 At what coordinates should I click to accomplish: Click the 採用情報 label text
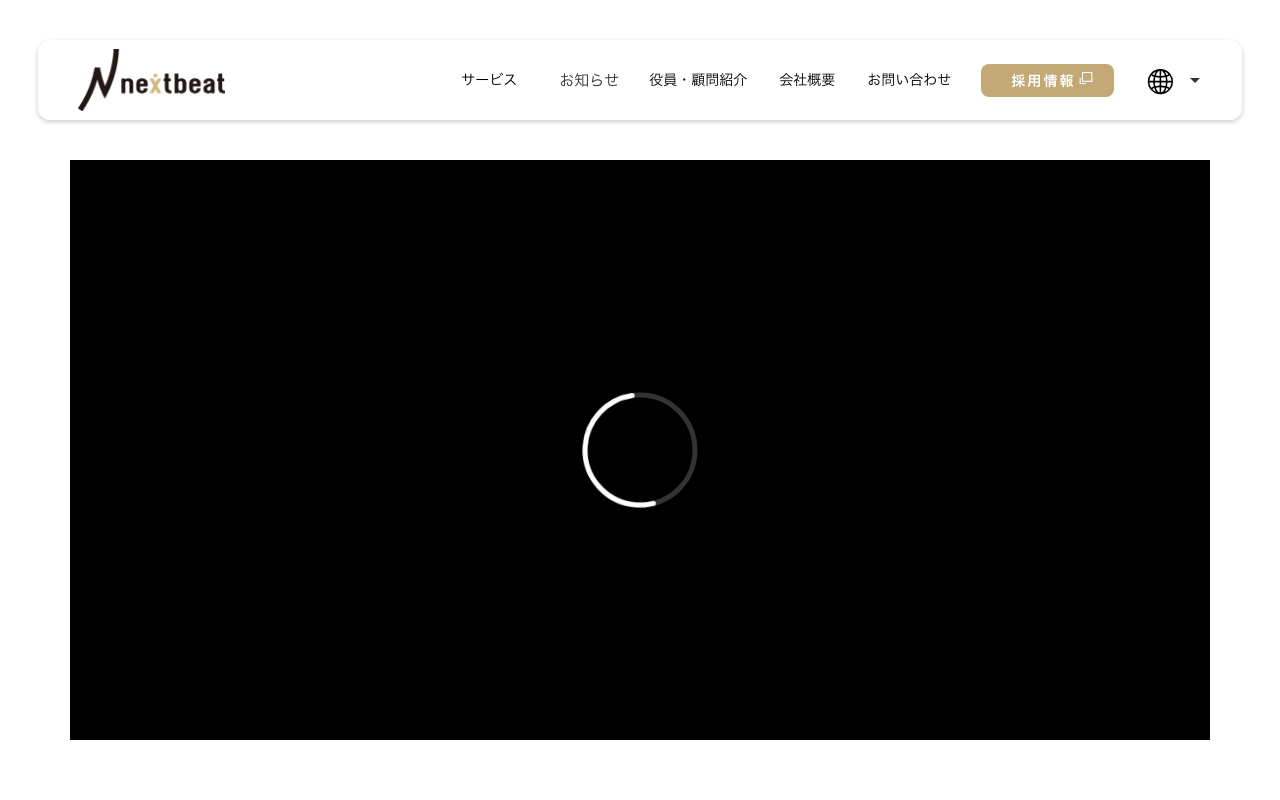[x=1042, y=81]
